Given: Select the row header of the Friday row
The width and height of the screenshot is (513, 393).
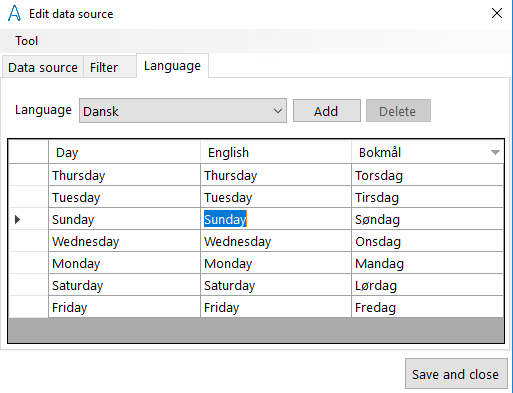Looking at the screenshot, I should click(x=28, y=307).
